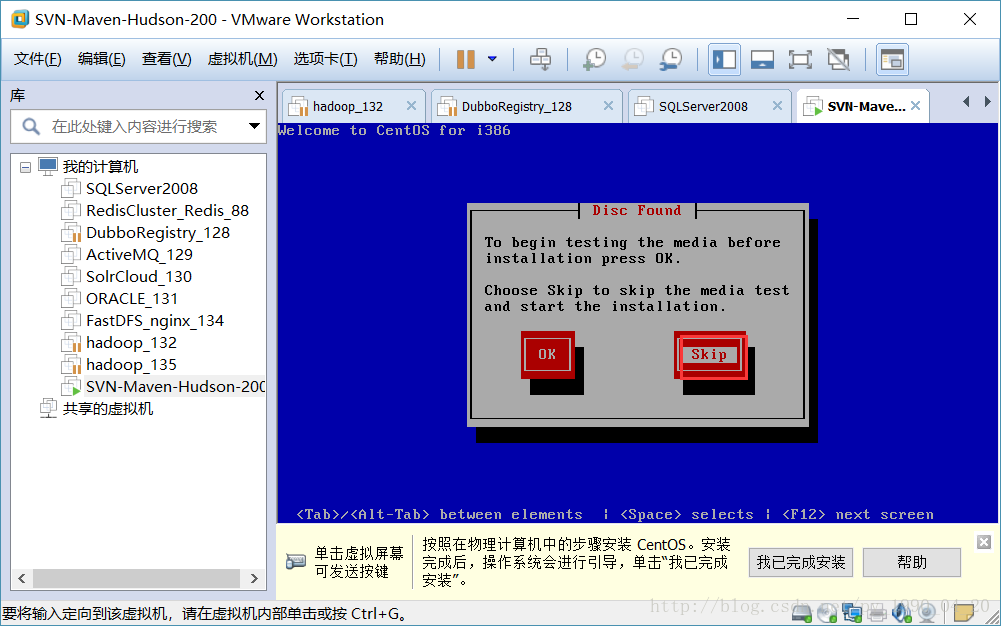Click the revert to snapshot icon
1001x626 pixels.
633,59
